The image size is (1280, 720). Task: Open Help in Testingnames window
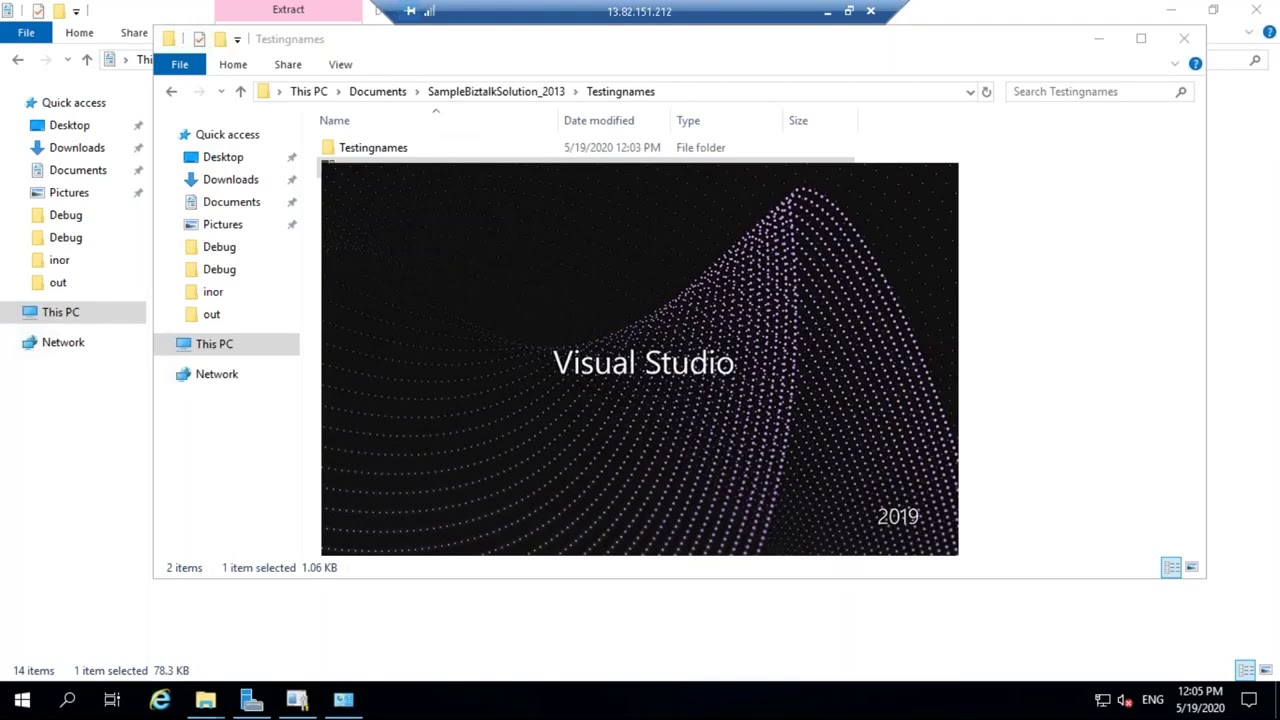[x=1195, y=64]
